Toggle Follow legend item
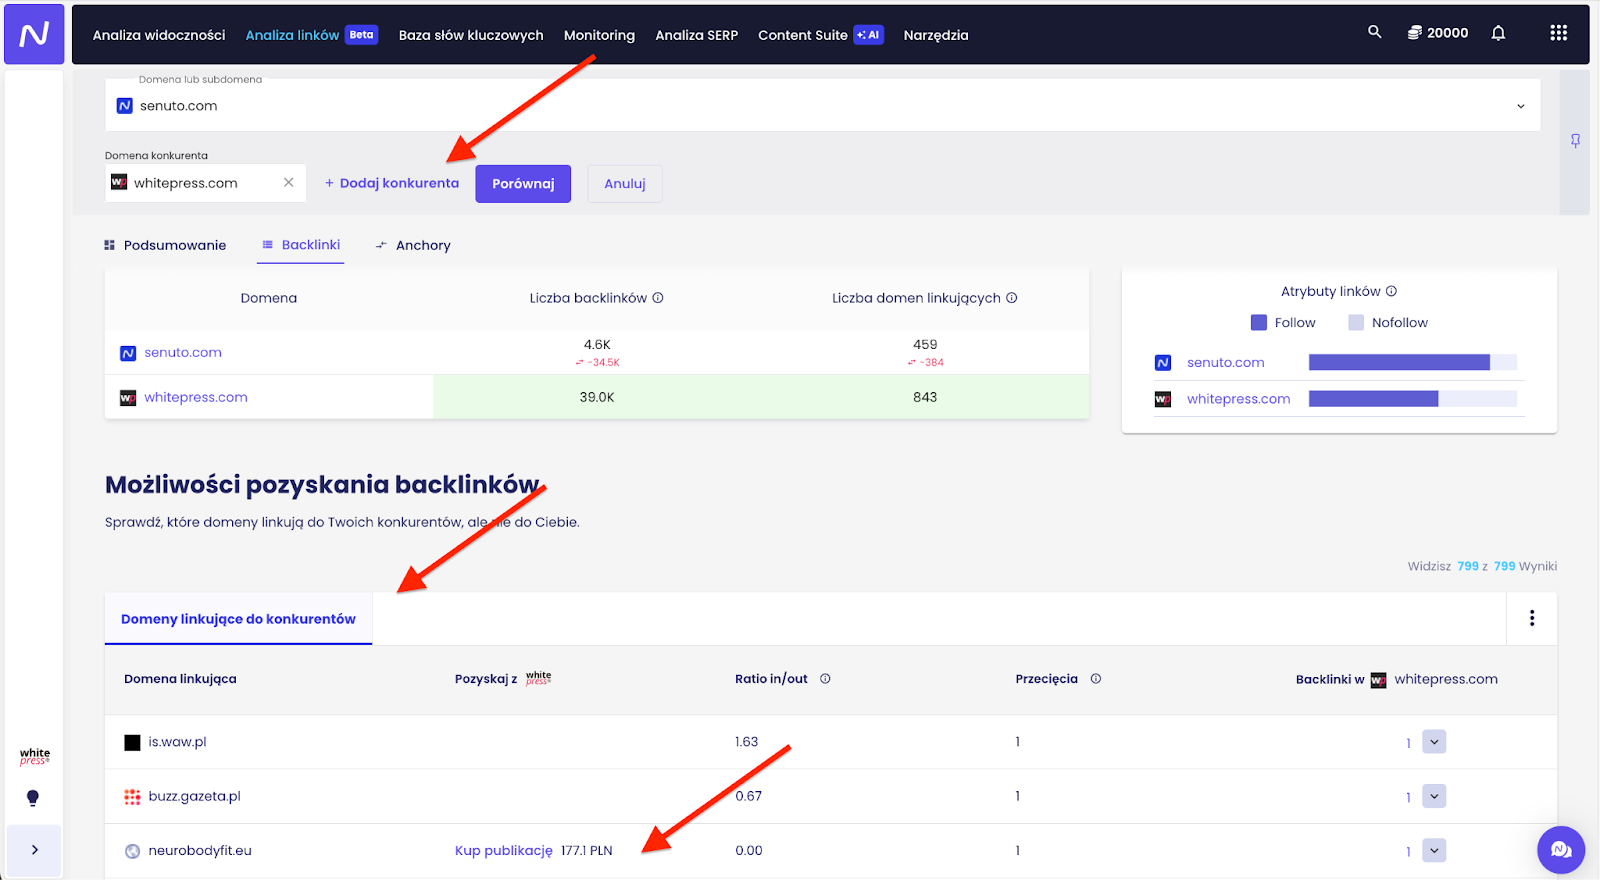The image size is (1600, 880). [x=1283, y=322]
